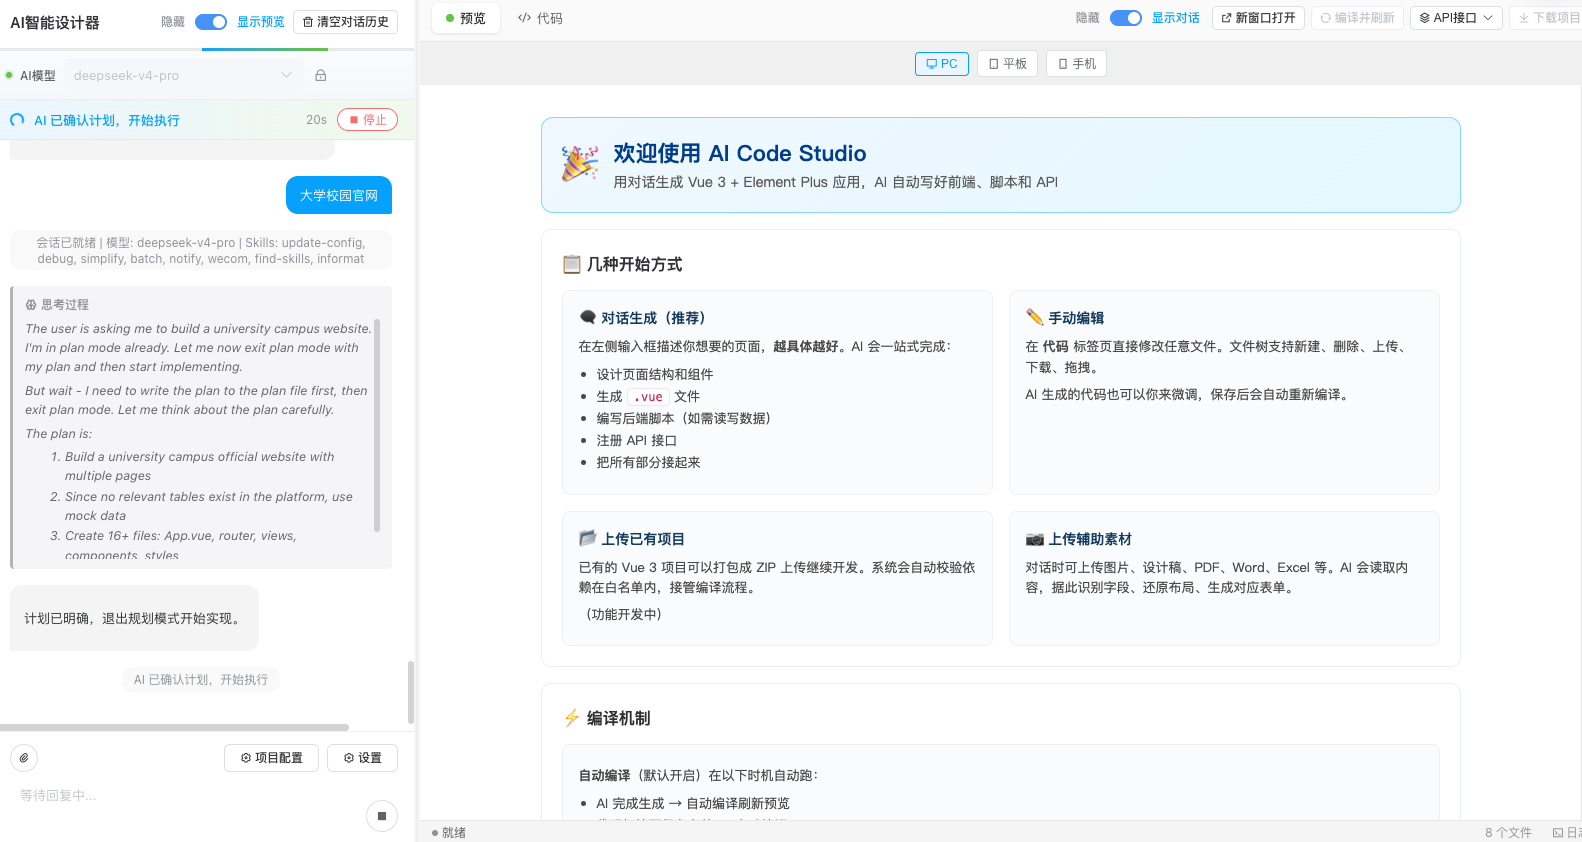
Task: Click the folder icon for 上传已有项目
Action: [588, 538]
